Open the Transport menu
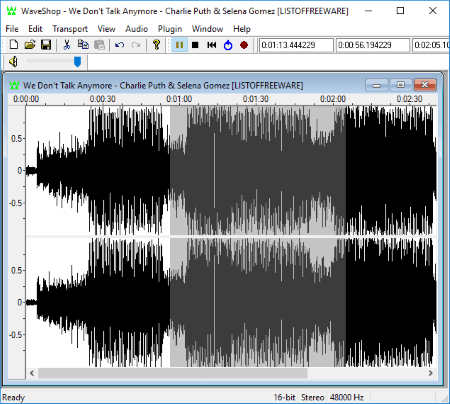This screenshot has width=450, height=404. (70, 29)
